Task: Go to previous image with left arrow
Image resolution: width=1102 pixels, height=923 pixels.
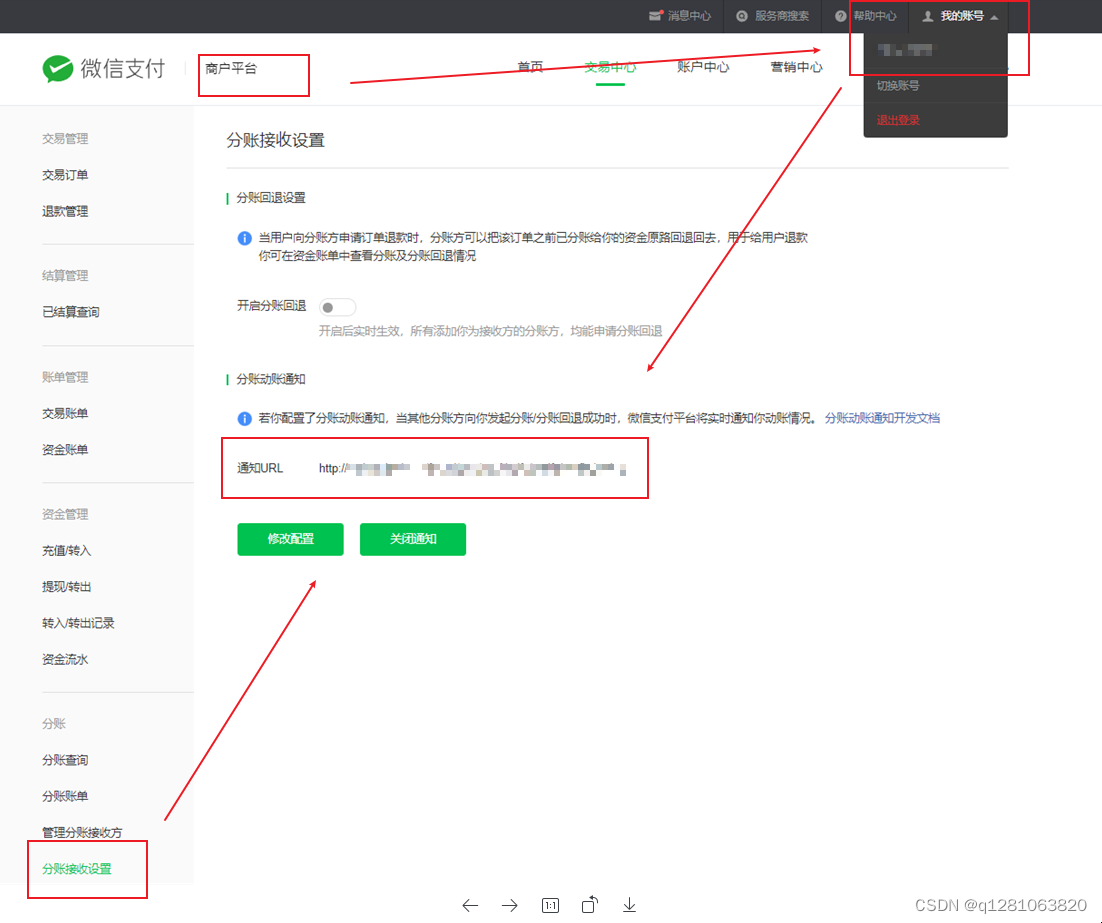Action: pos(470,905)
